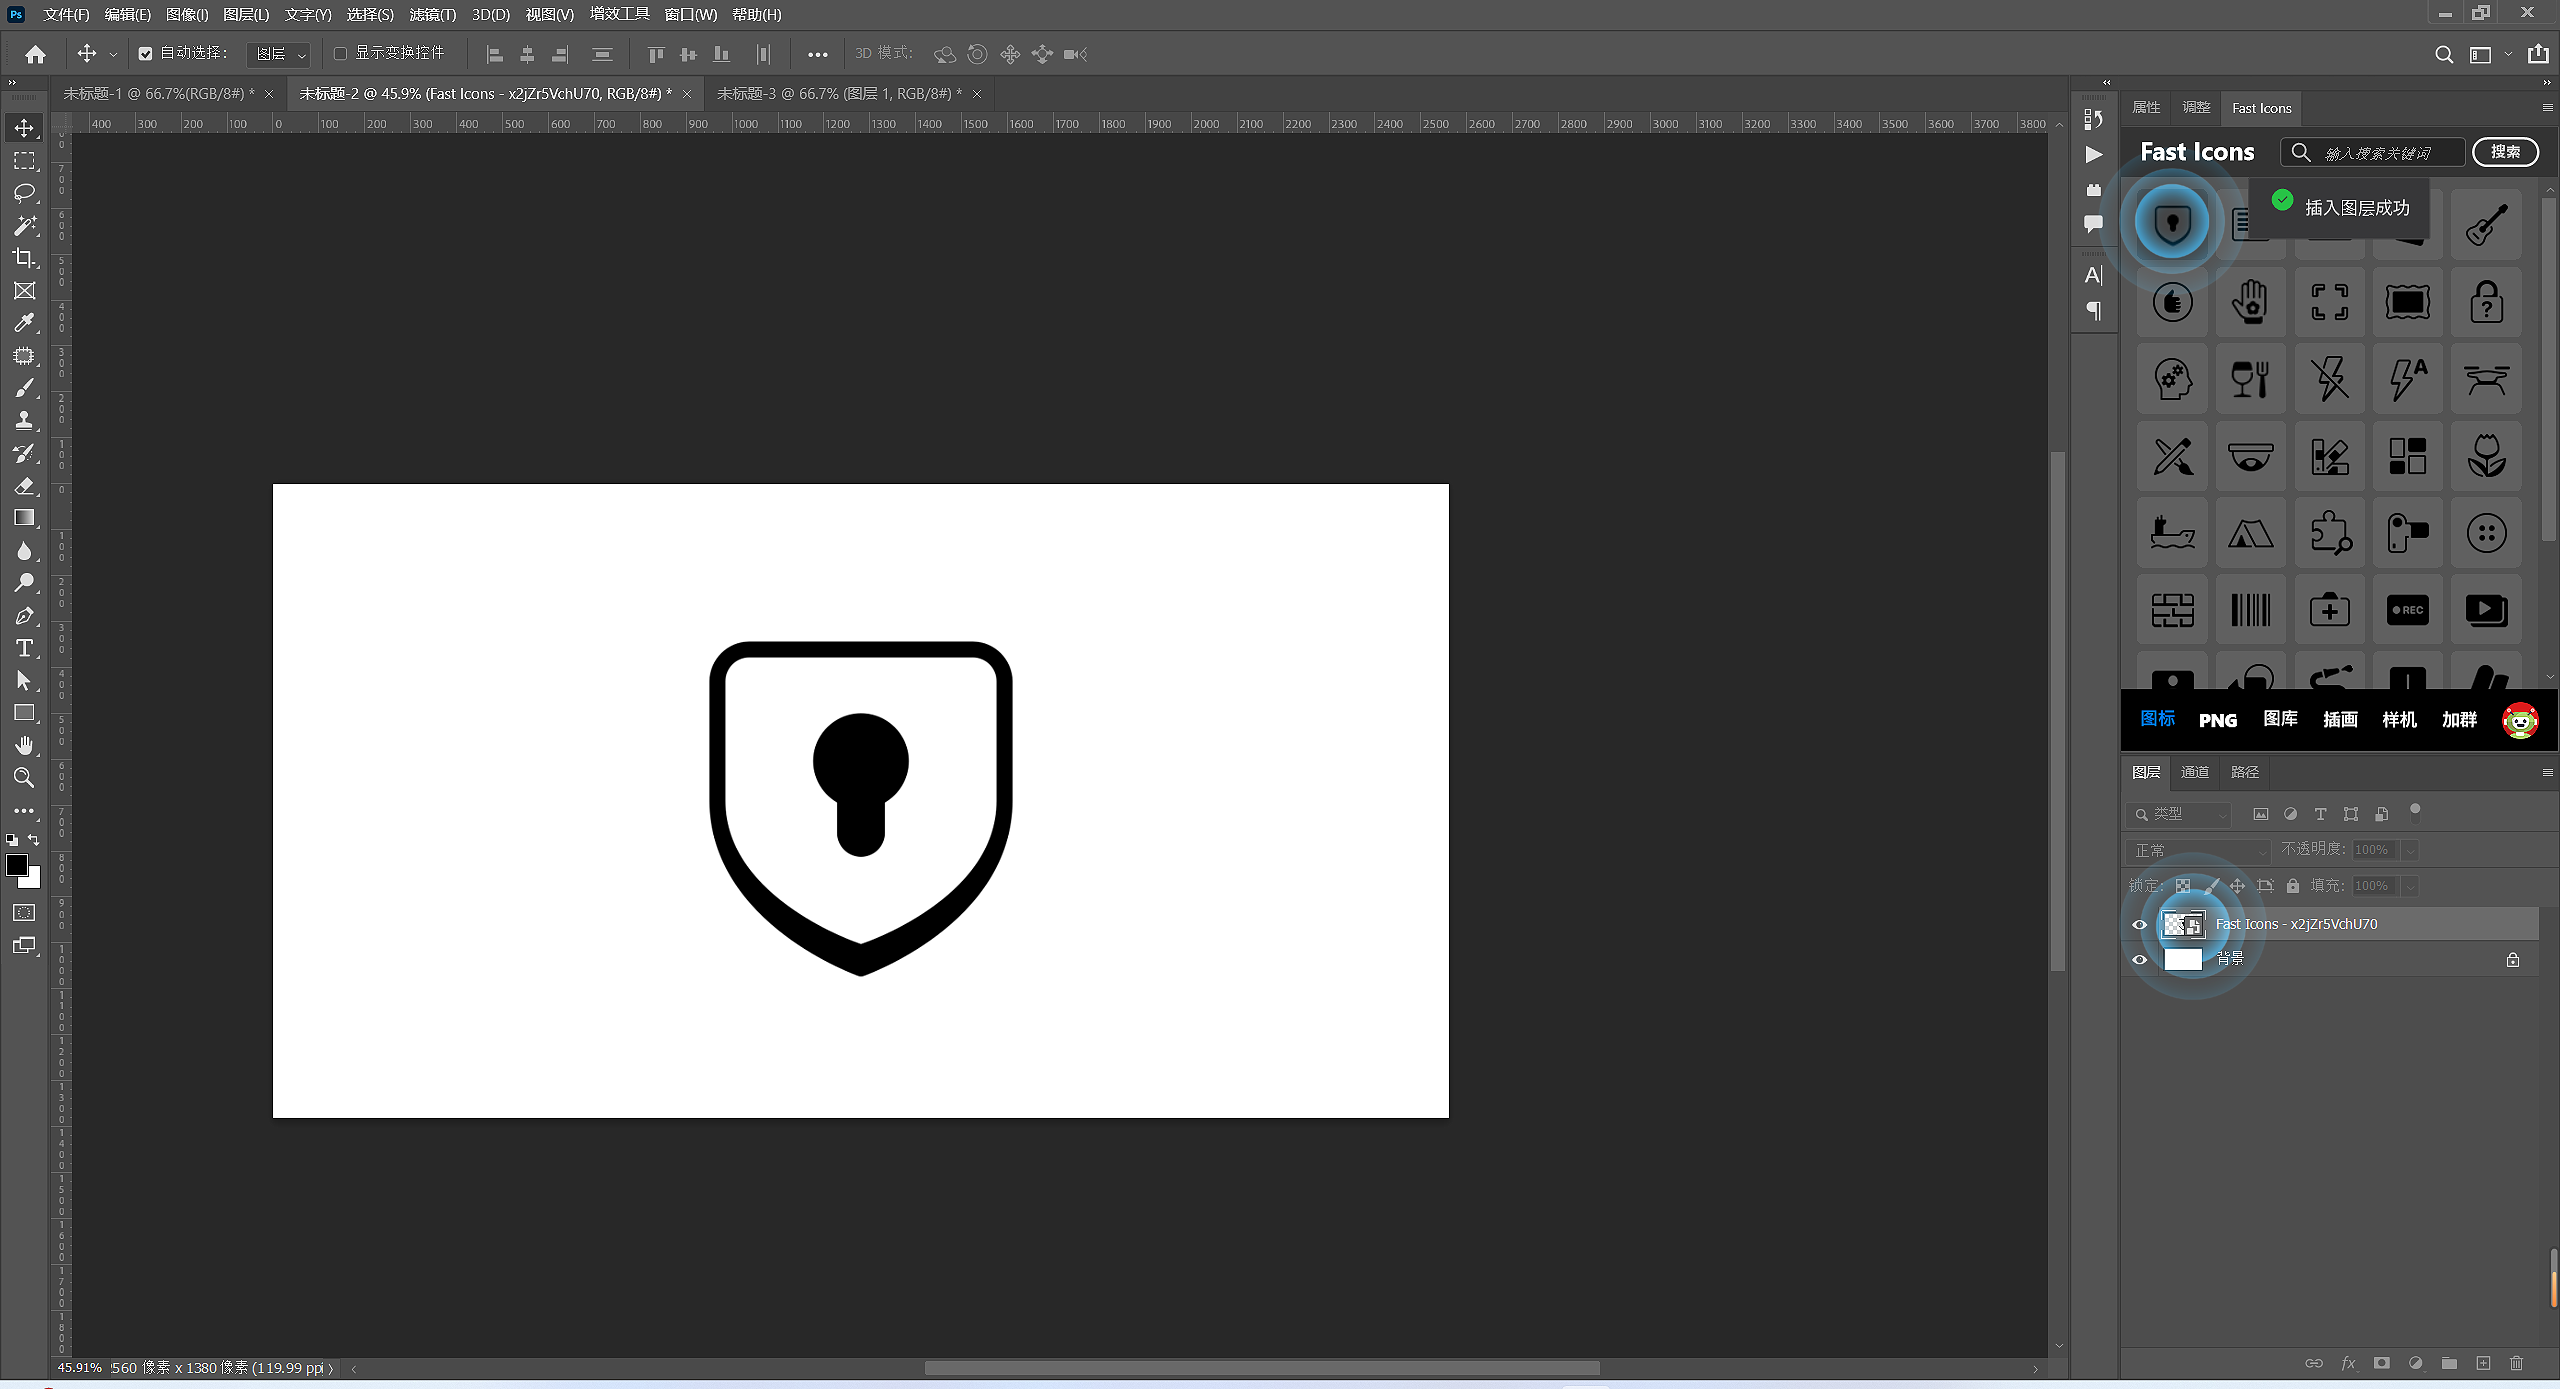Select the Horizontal Type tool
This screenshot has width=2560, height=1389.
click(25, 648)
